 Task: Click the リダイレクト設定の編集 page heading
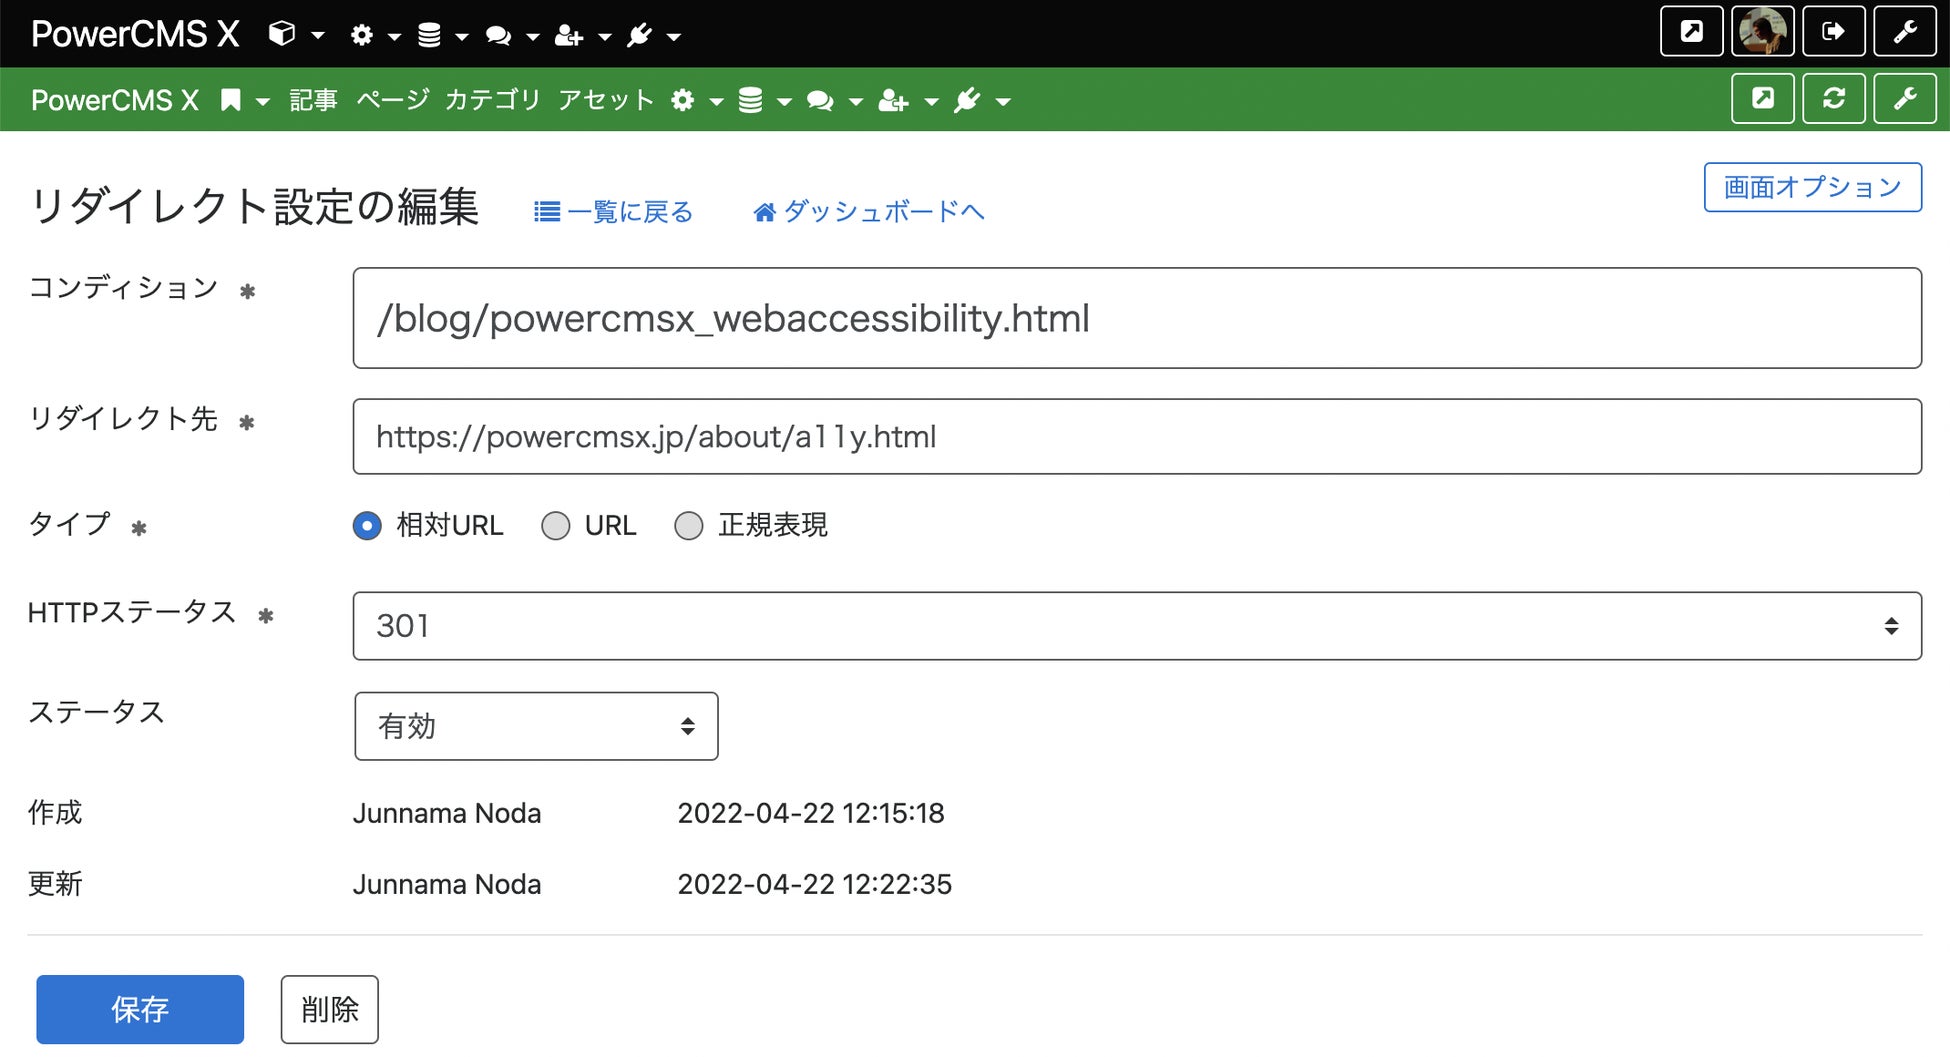pyautogui.click(x=255, y=207)
